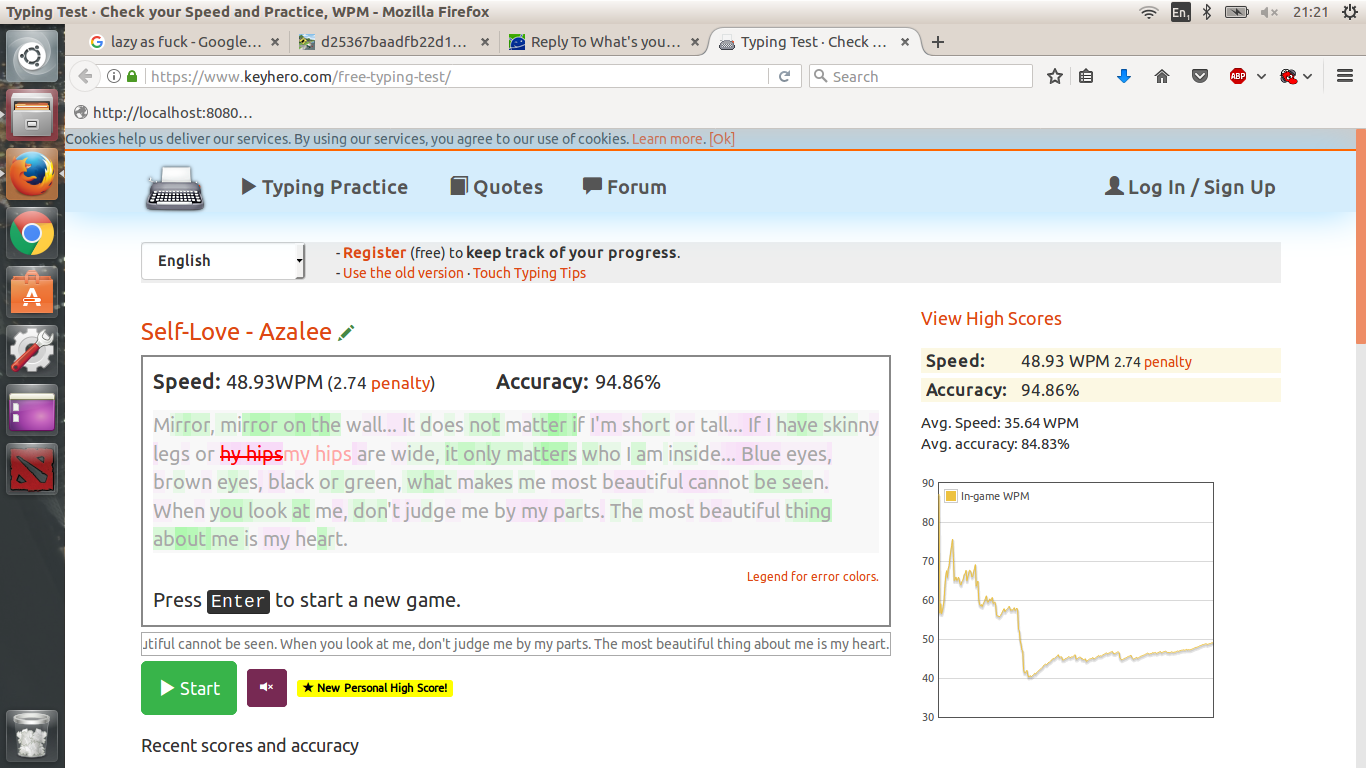Click the green Start button
Screen dimensions: 1366x768
point(189,688)
